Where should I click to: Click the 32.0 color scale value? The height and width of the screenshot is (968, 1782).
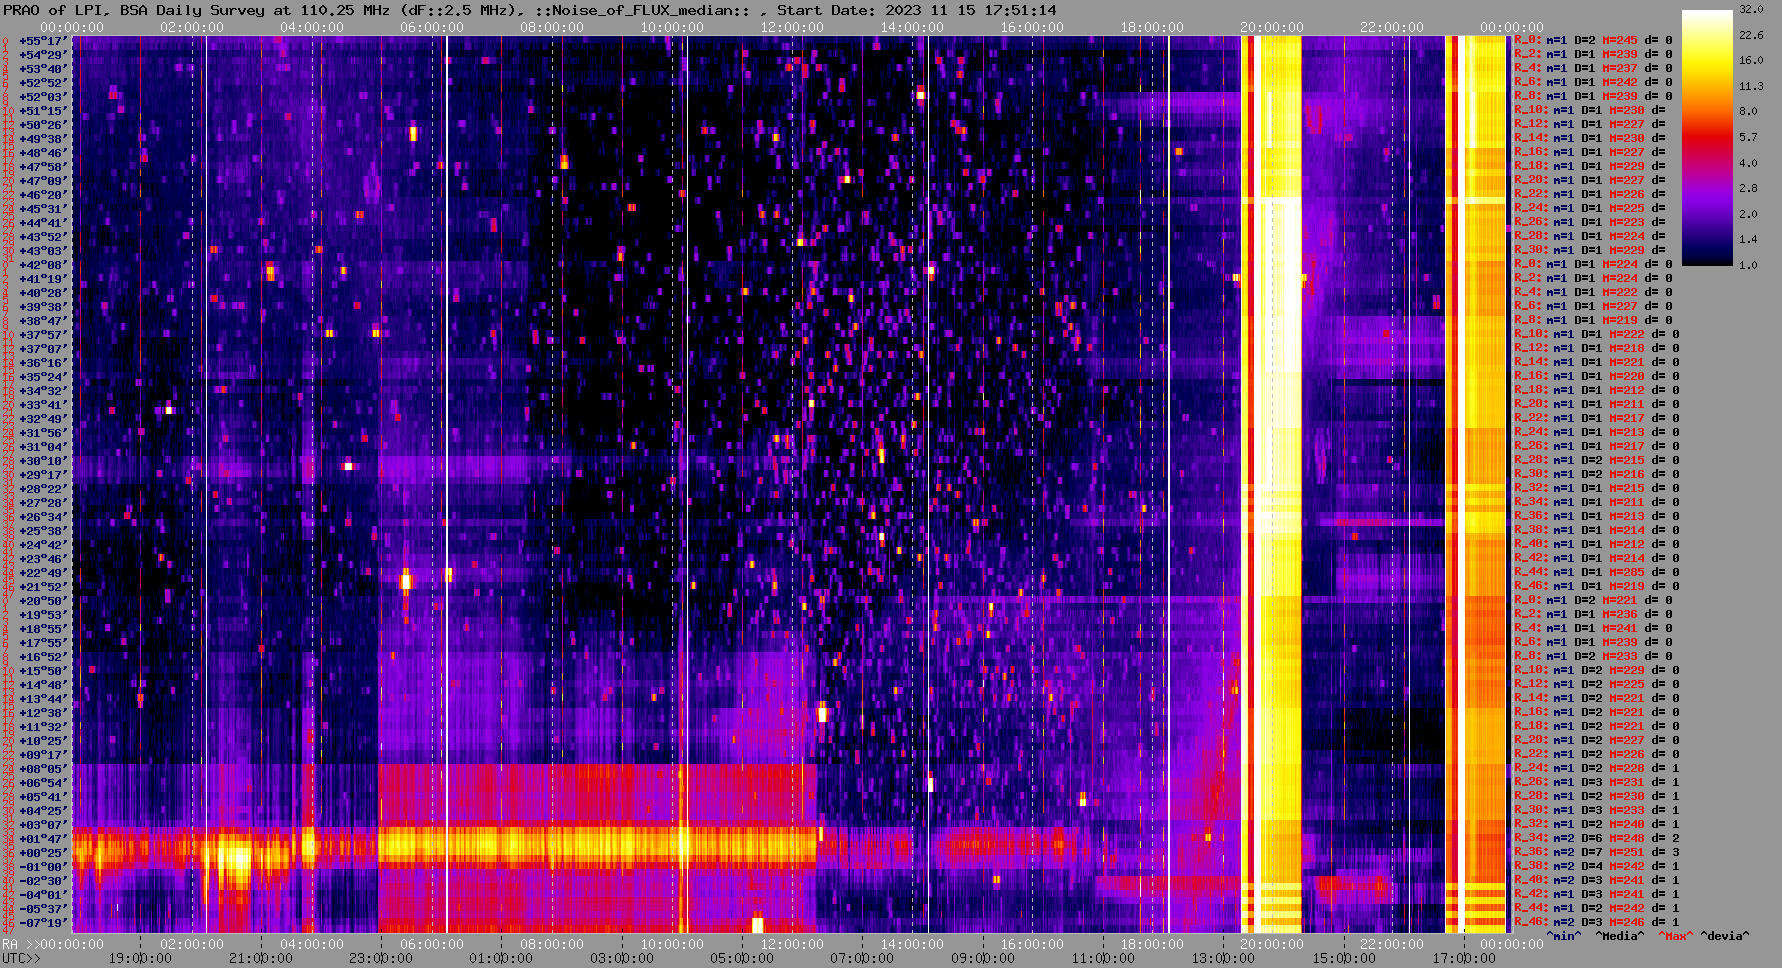tap(1751, 9)
